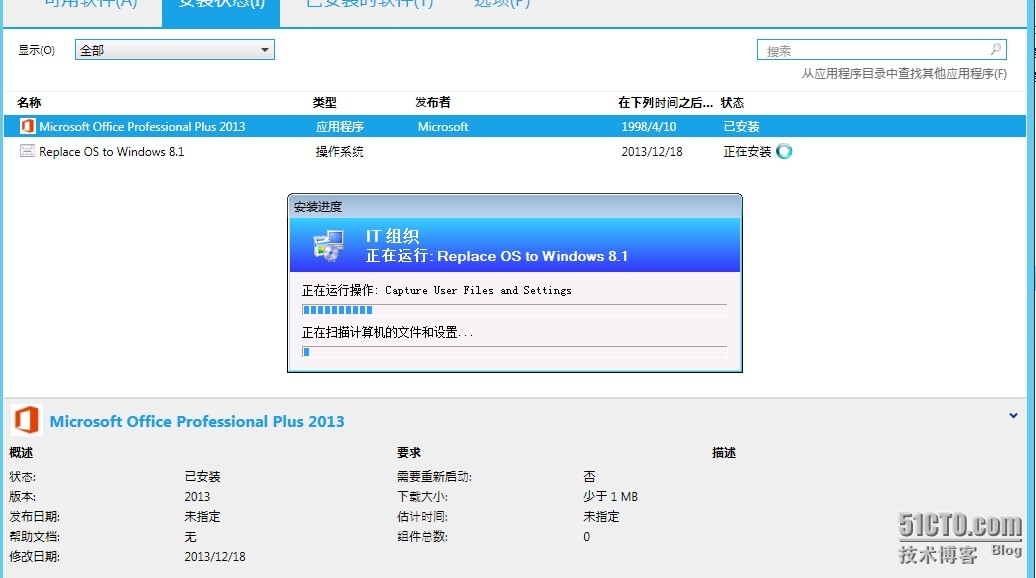
Task: Click the 0 value beside 组件总数
Action: pyautogui.click(x=587, y=536)
